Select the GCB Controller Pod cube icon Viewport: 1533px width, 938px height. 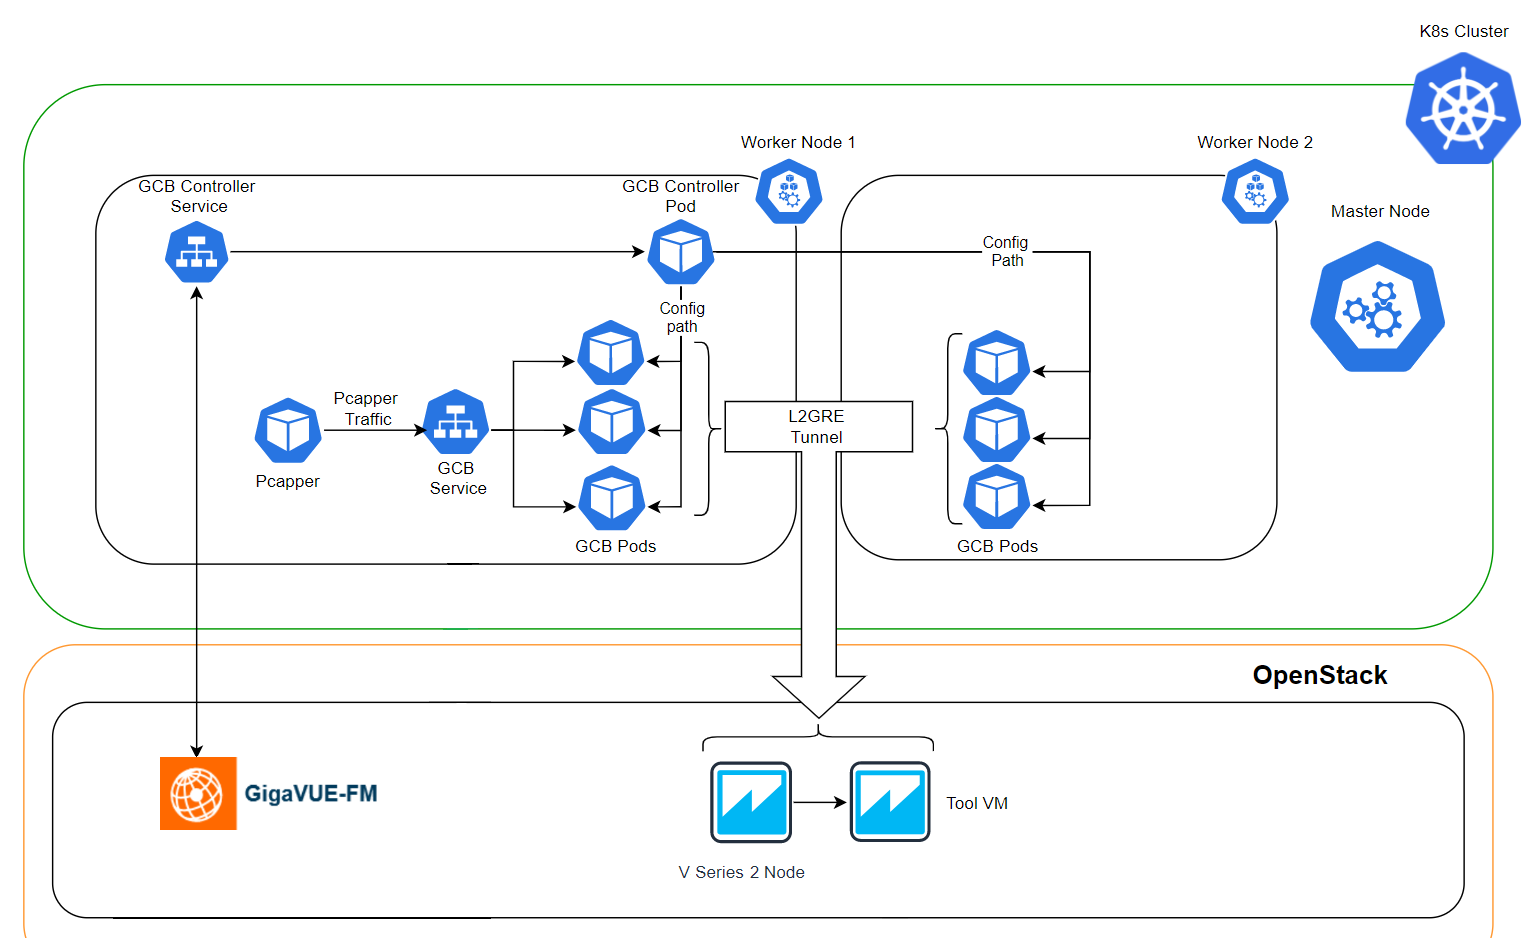tap(681, 253)
